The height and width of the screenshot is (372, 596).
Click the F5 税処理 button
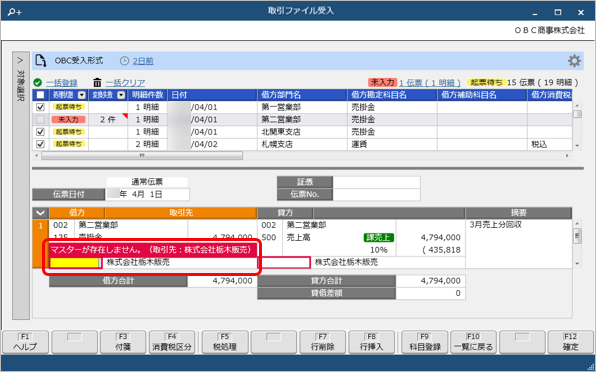point(225,342)
